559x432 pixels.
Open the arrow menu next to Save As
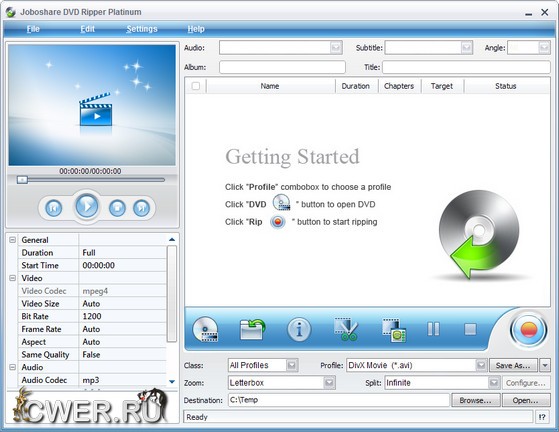545,365
